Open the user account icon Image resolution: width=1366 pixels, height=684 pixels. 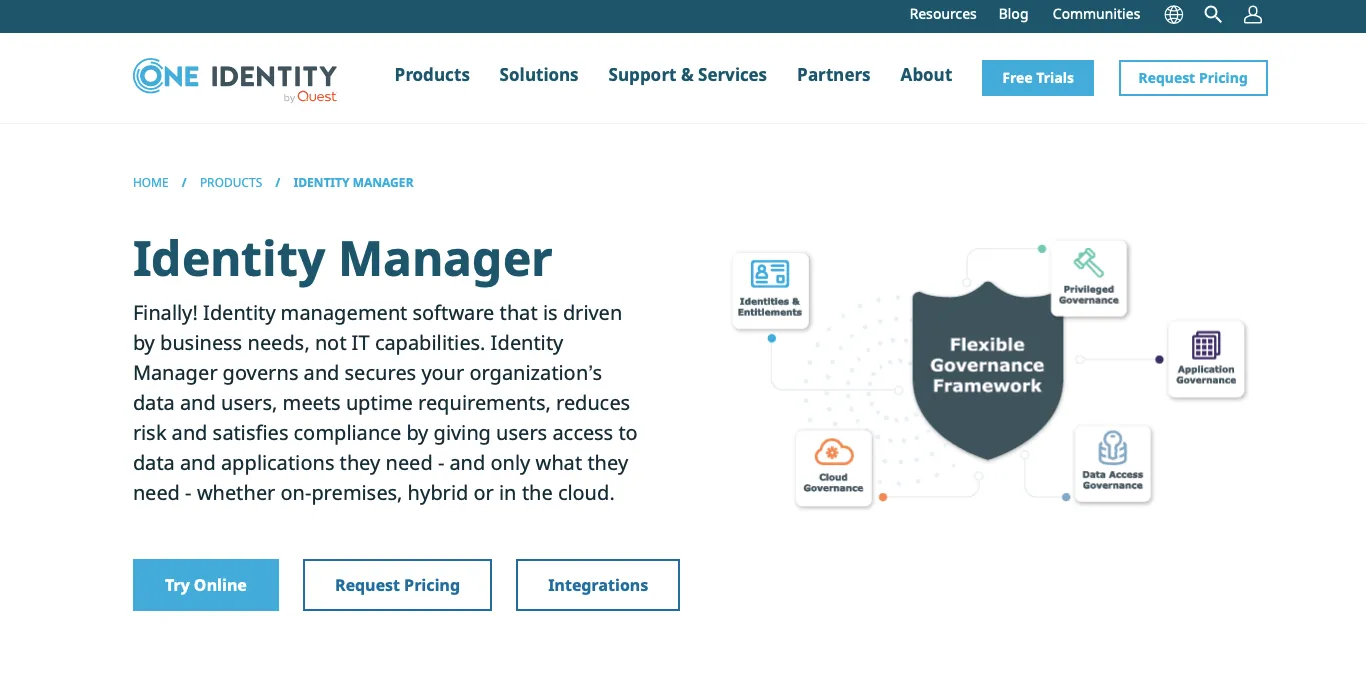tap(1253, 15)
